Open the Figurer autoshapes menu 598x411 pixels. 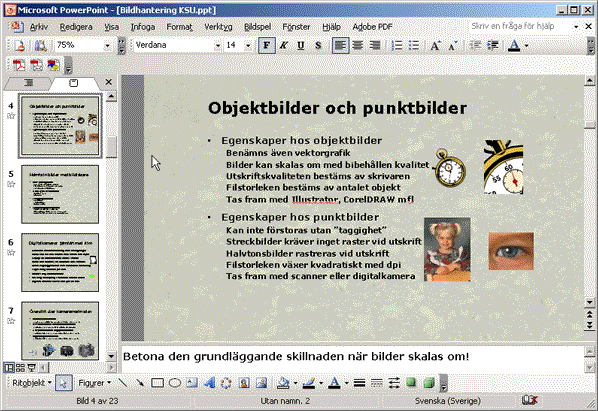tap(94, 383)
